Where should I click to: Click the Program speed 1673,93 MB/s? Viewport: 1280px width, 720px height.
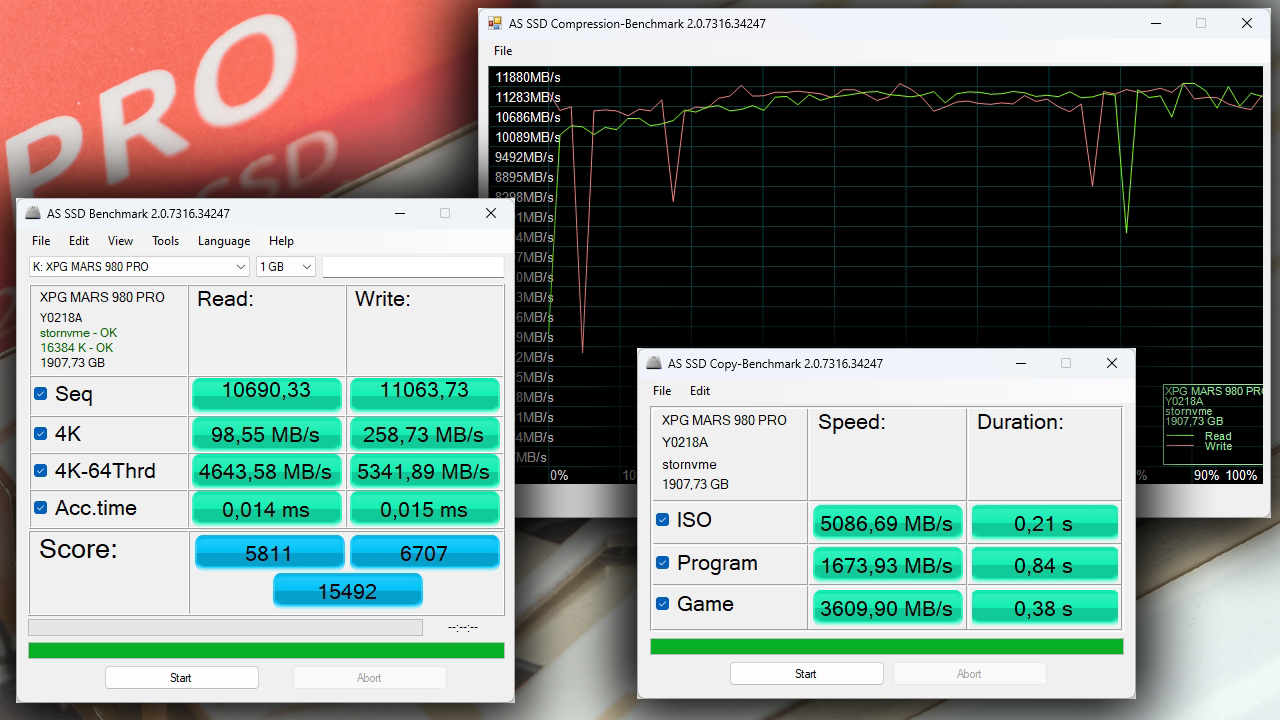point(887,565)
